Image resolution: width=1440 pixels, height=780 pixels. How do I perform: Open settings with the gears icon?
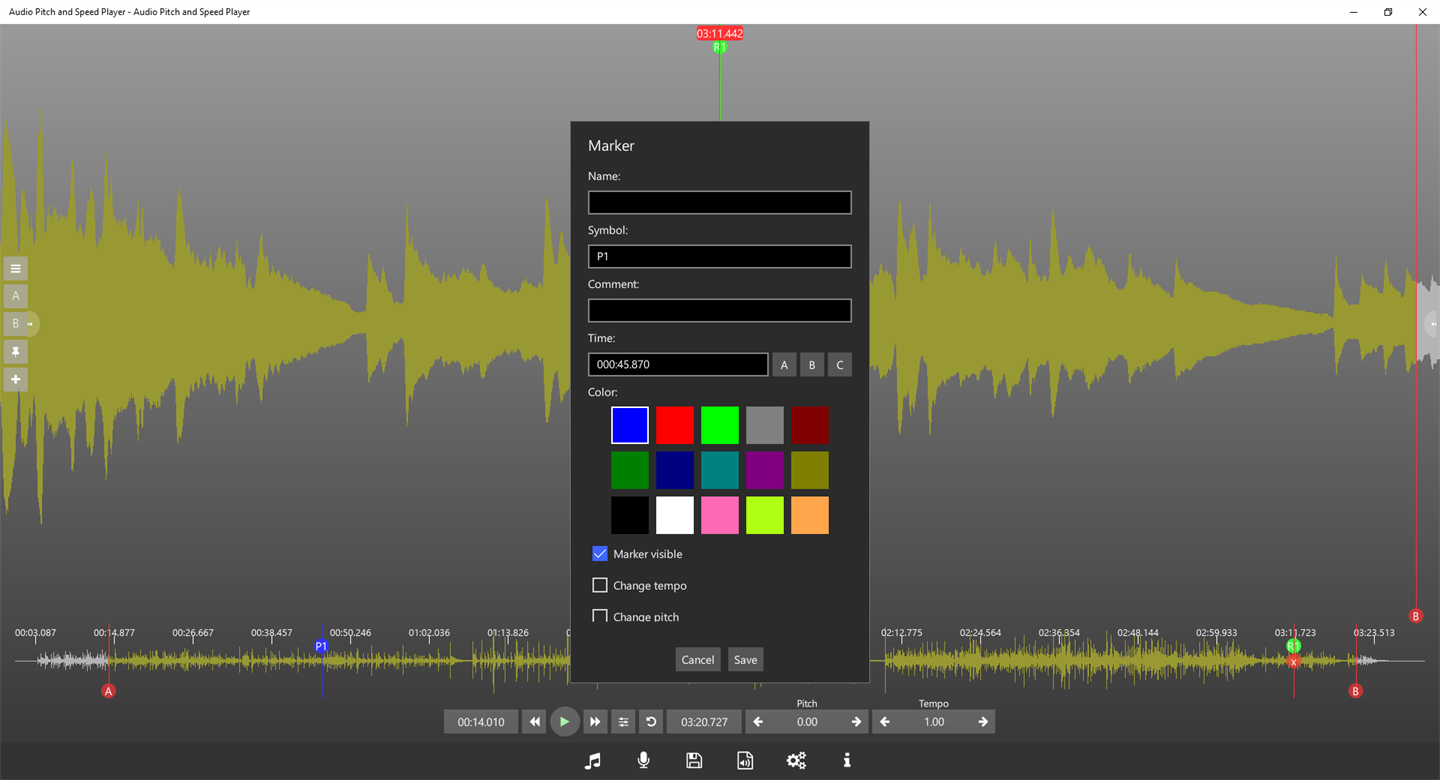796,761
